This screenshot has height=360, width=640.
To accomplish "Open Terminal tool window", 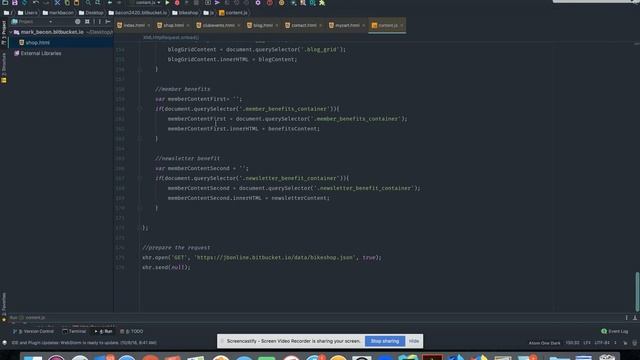I will [x=74, y=331].
